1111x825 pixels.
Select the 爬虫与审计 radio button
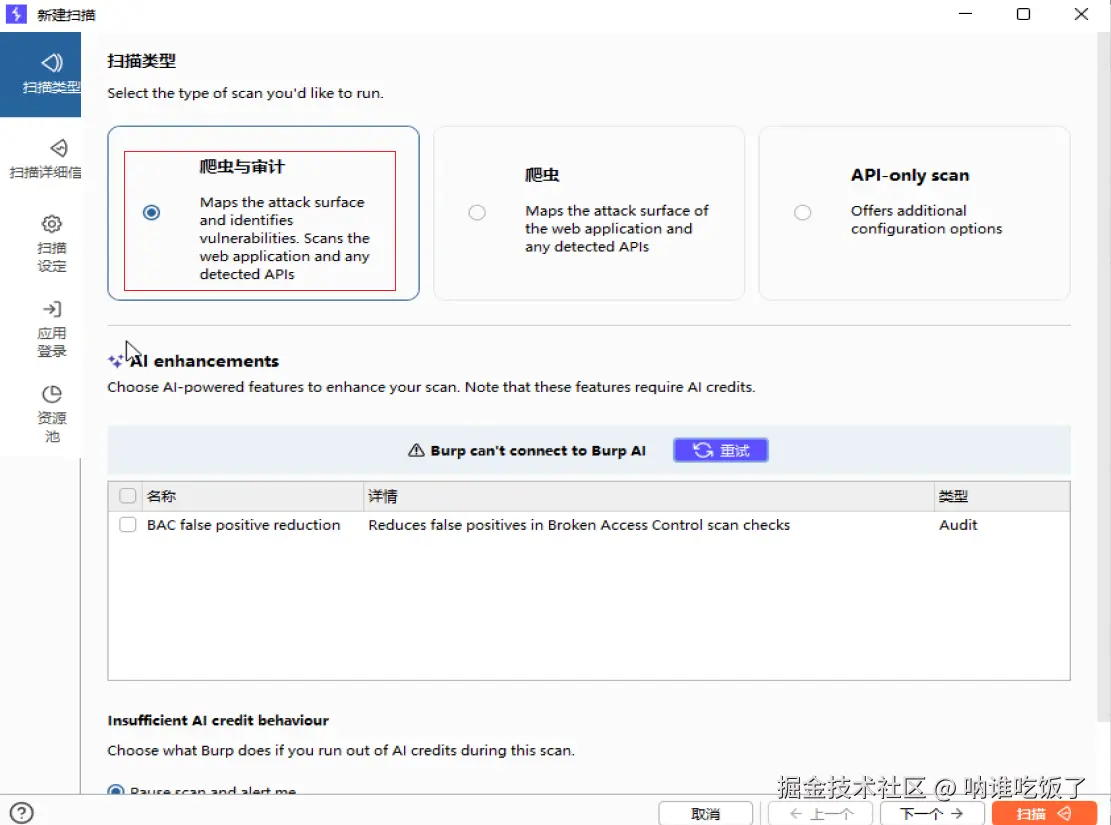point(151,213)
